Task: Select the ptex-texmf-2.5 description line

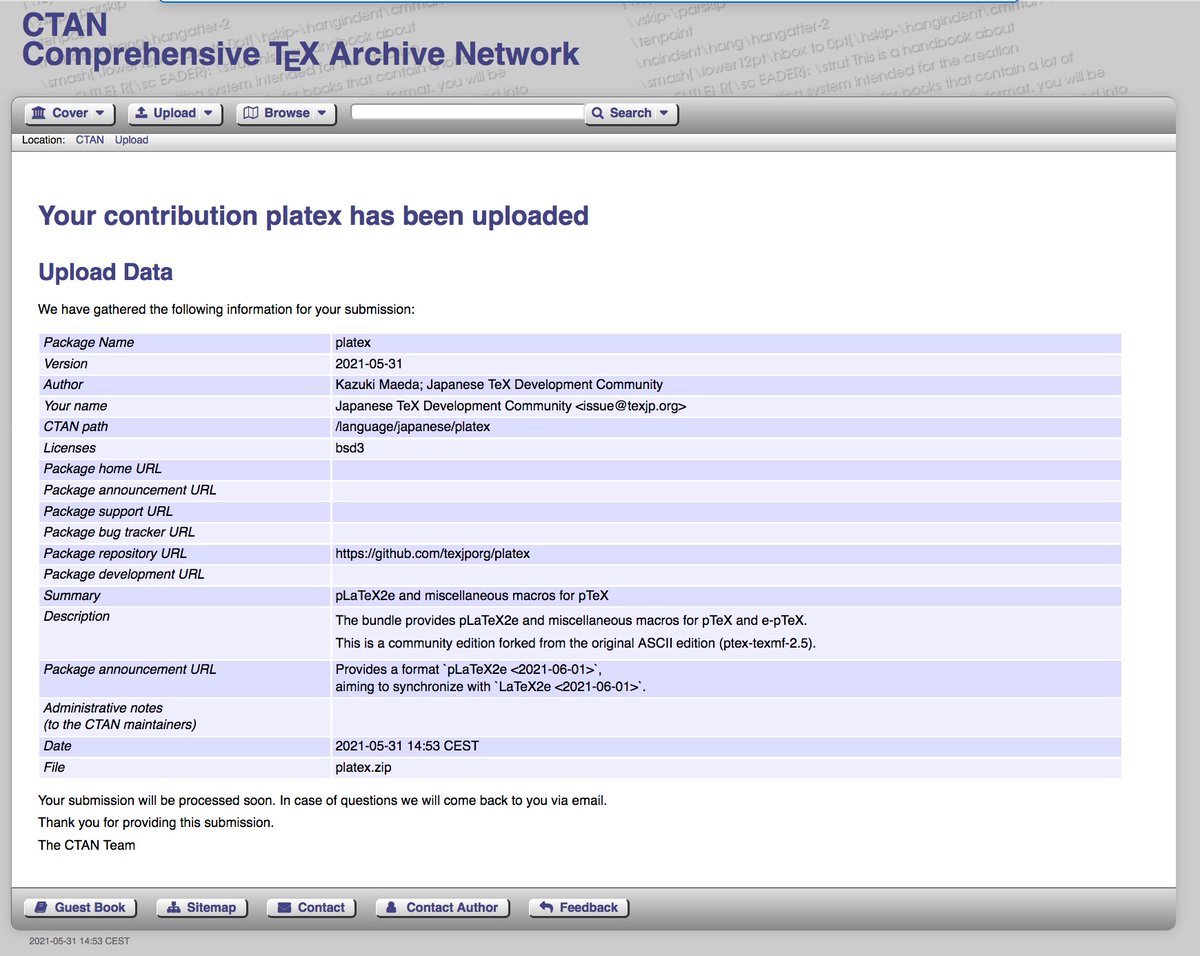Action: point(575,643)
